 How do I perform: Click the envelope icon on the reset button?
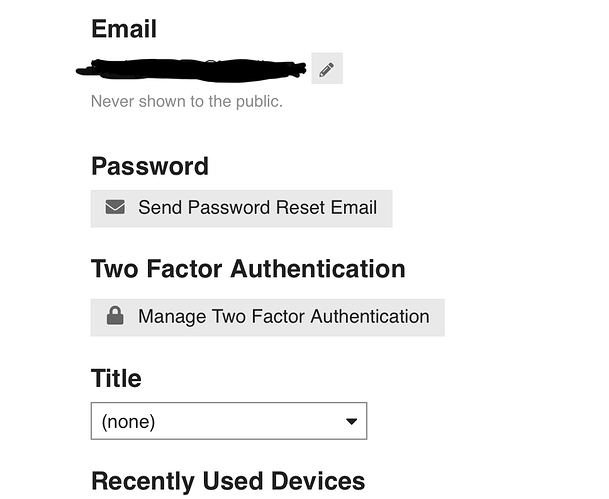click(115, 207)
